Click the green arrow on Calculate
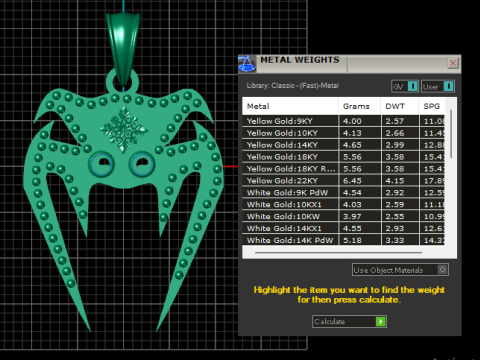The image size is (480, 360). click(380, 321)
